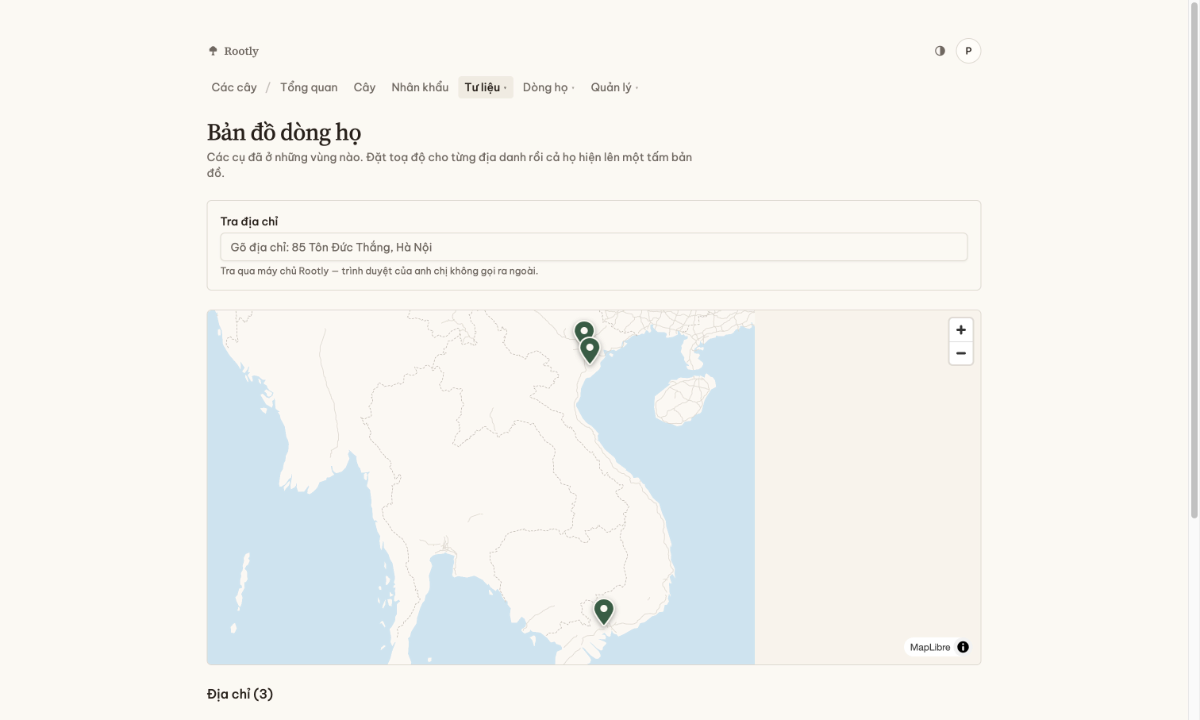Open the P user avatar menu

click(968, 51)
